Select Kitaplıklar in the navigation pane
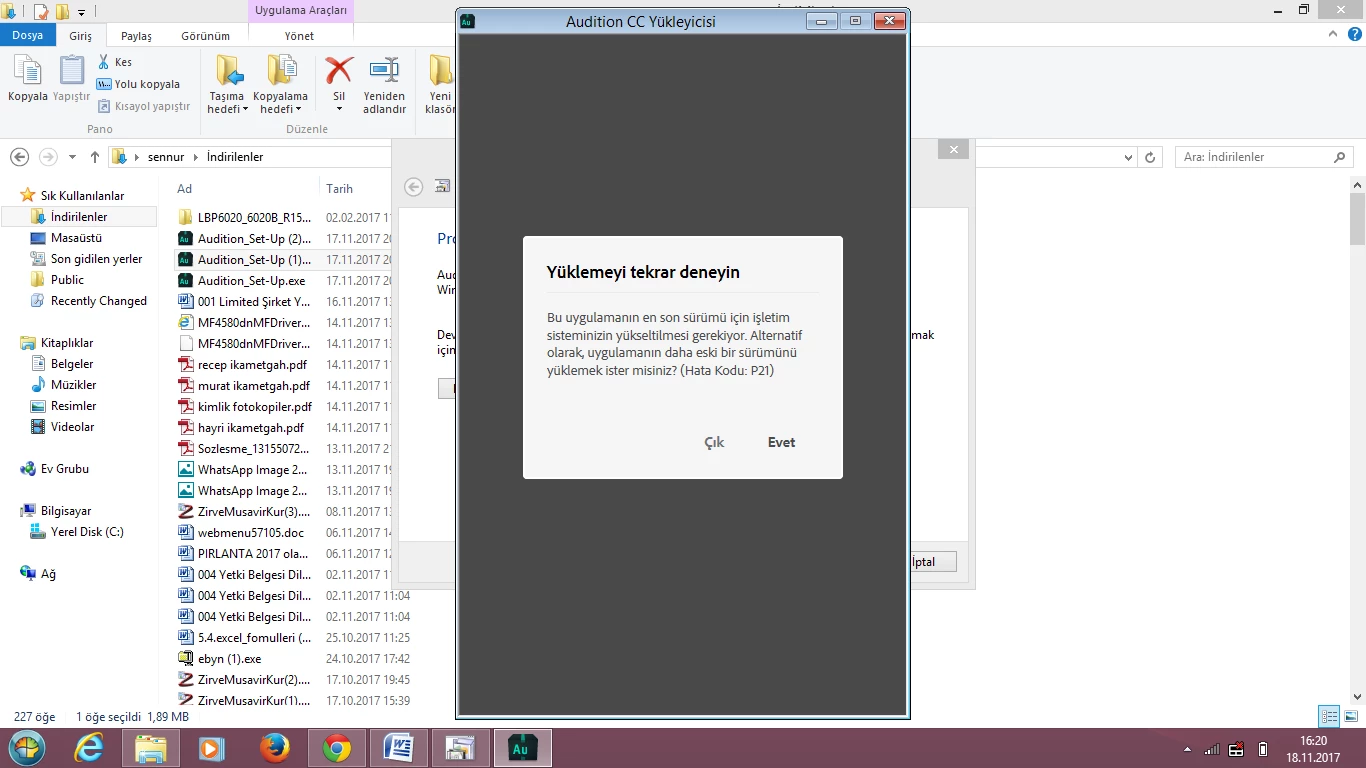The height and width of the screenshot is (768, 1366). [x=66, y=343]
